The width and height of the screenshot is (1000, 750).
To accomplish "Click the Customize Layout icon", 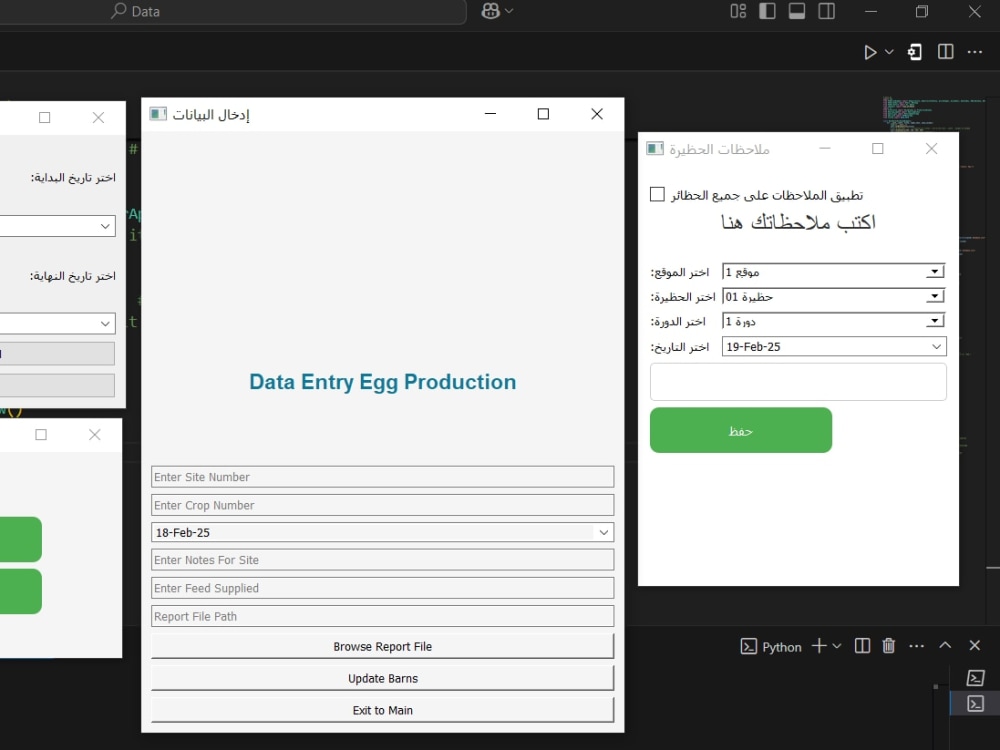I will [x=738, y=11].
